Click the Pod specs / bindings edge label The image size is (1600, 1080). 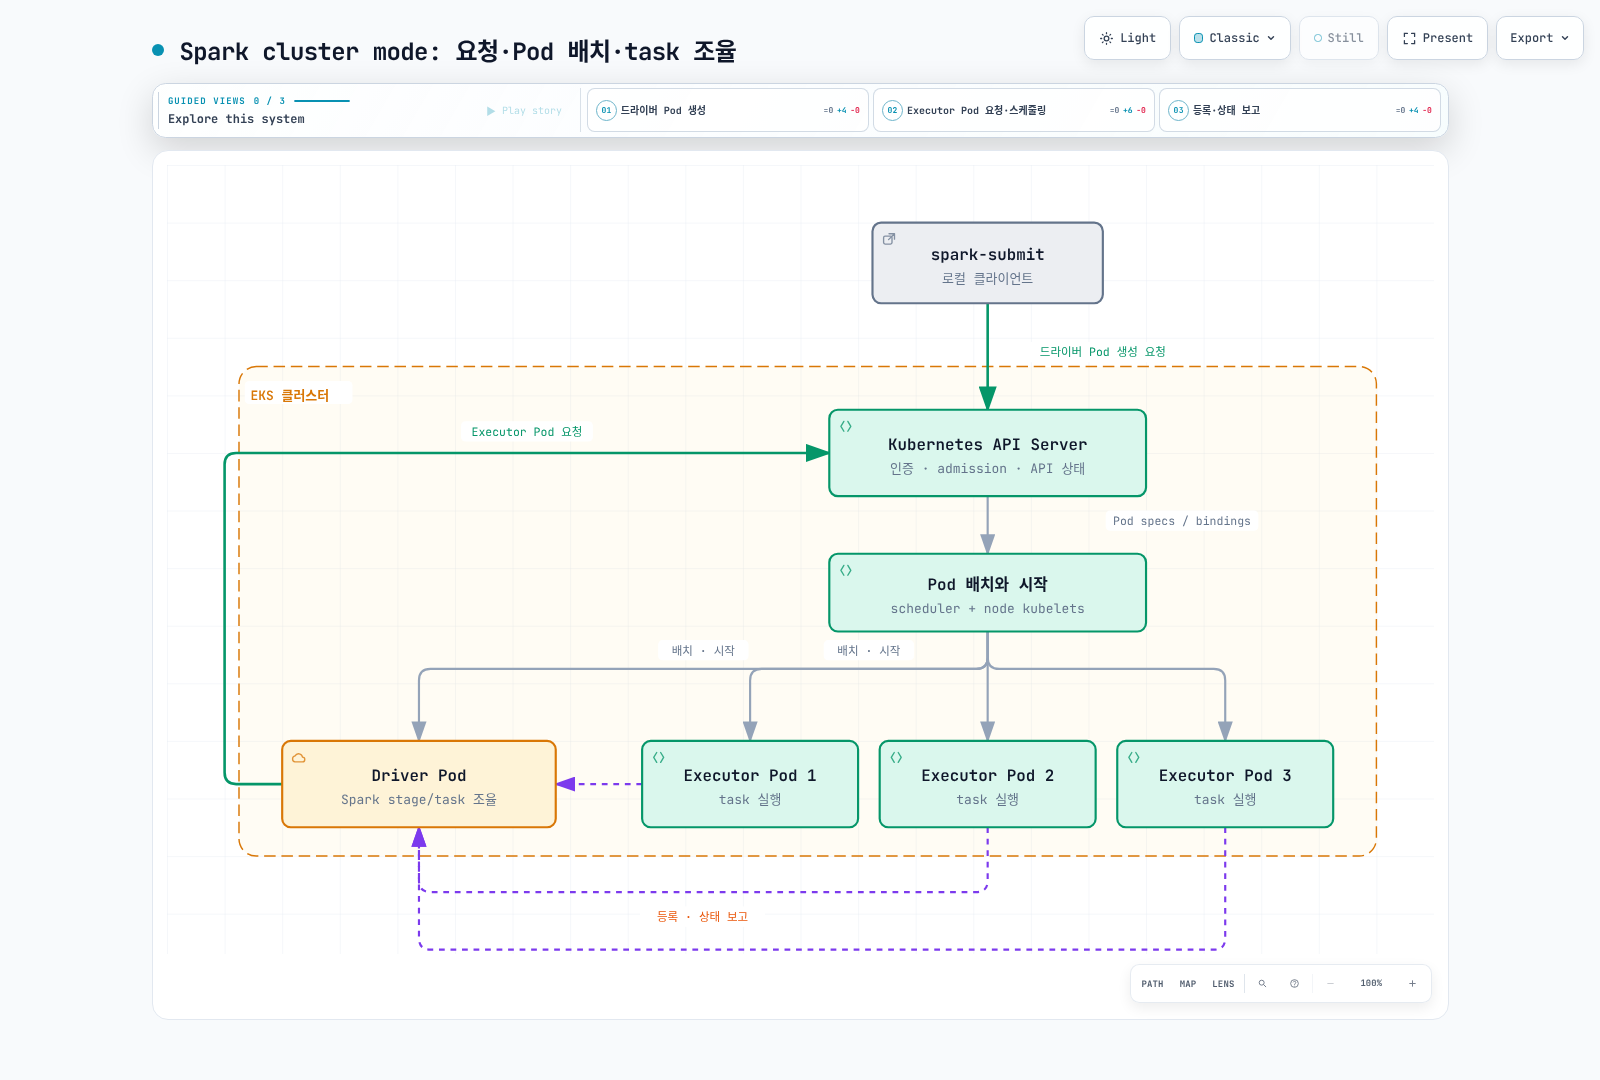[1182, 521]
